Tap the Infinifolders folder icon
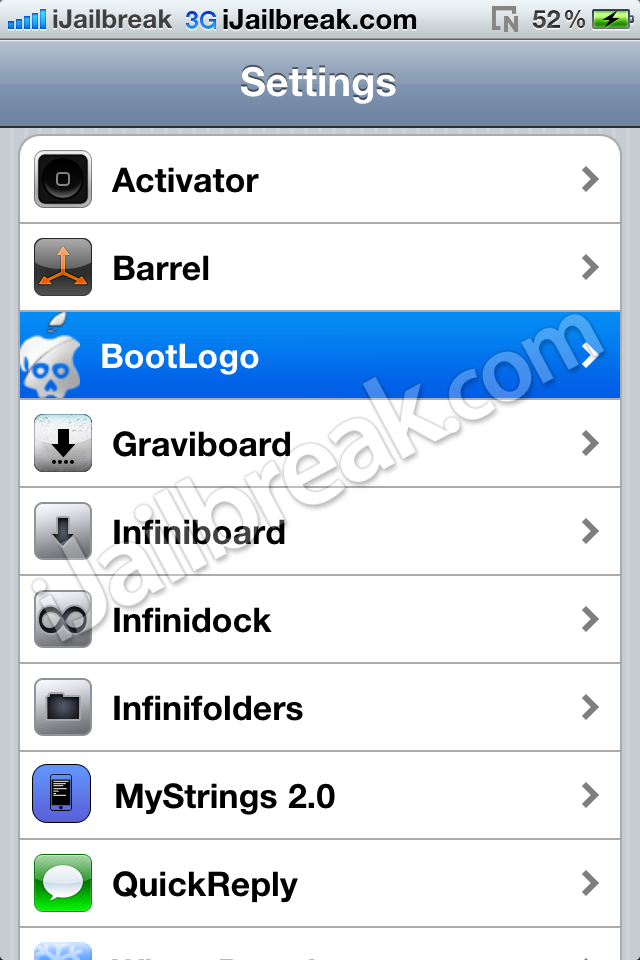The width and height of the screenshot is (640, 960). pos(63,707)
